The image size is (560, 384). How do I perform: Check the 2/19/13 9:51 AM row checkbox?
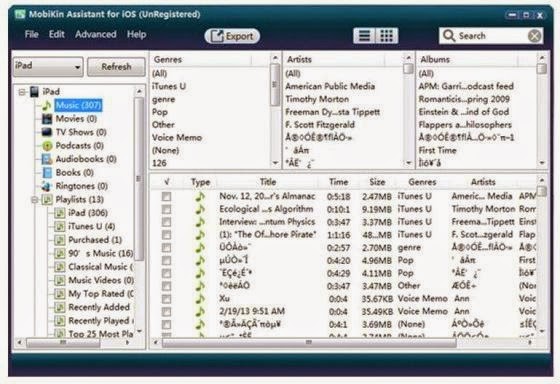pyautogui.click(x=166, y=312)
